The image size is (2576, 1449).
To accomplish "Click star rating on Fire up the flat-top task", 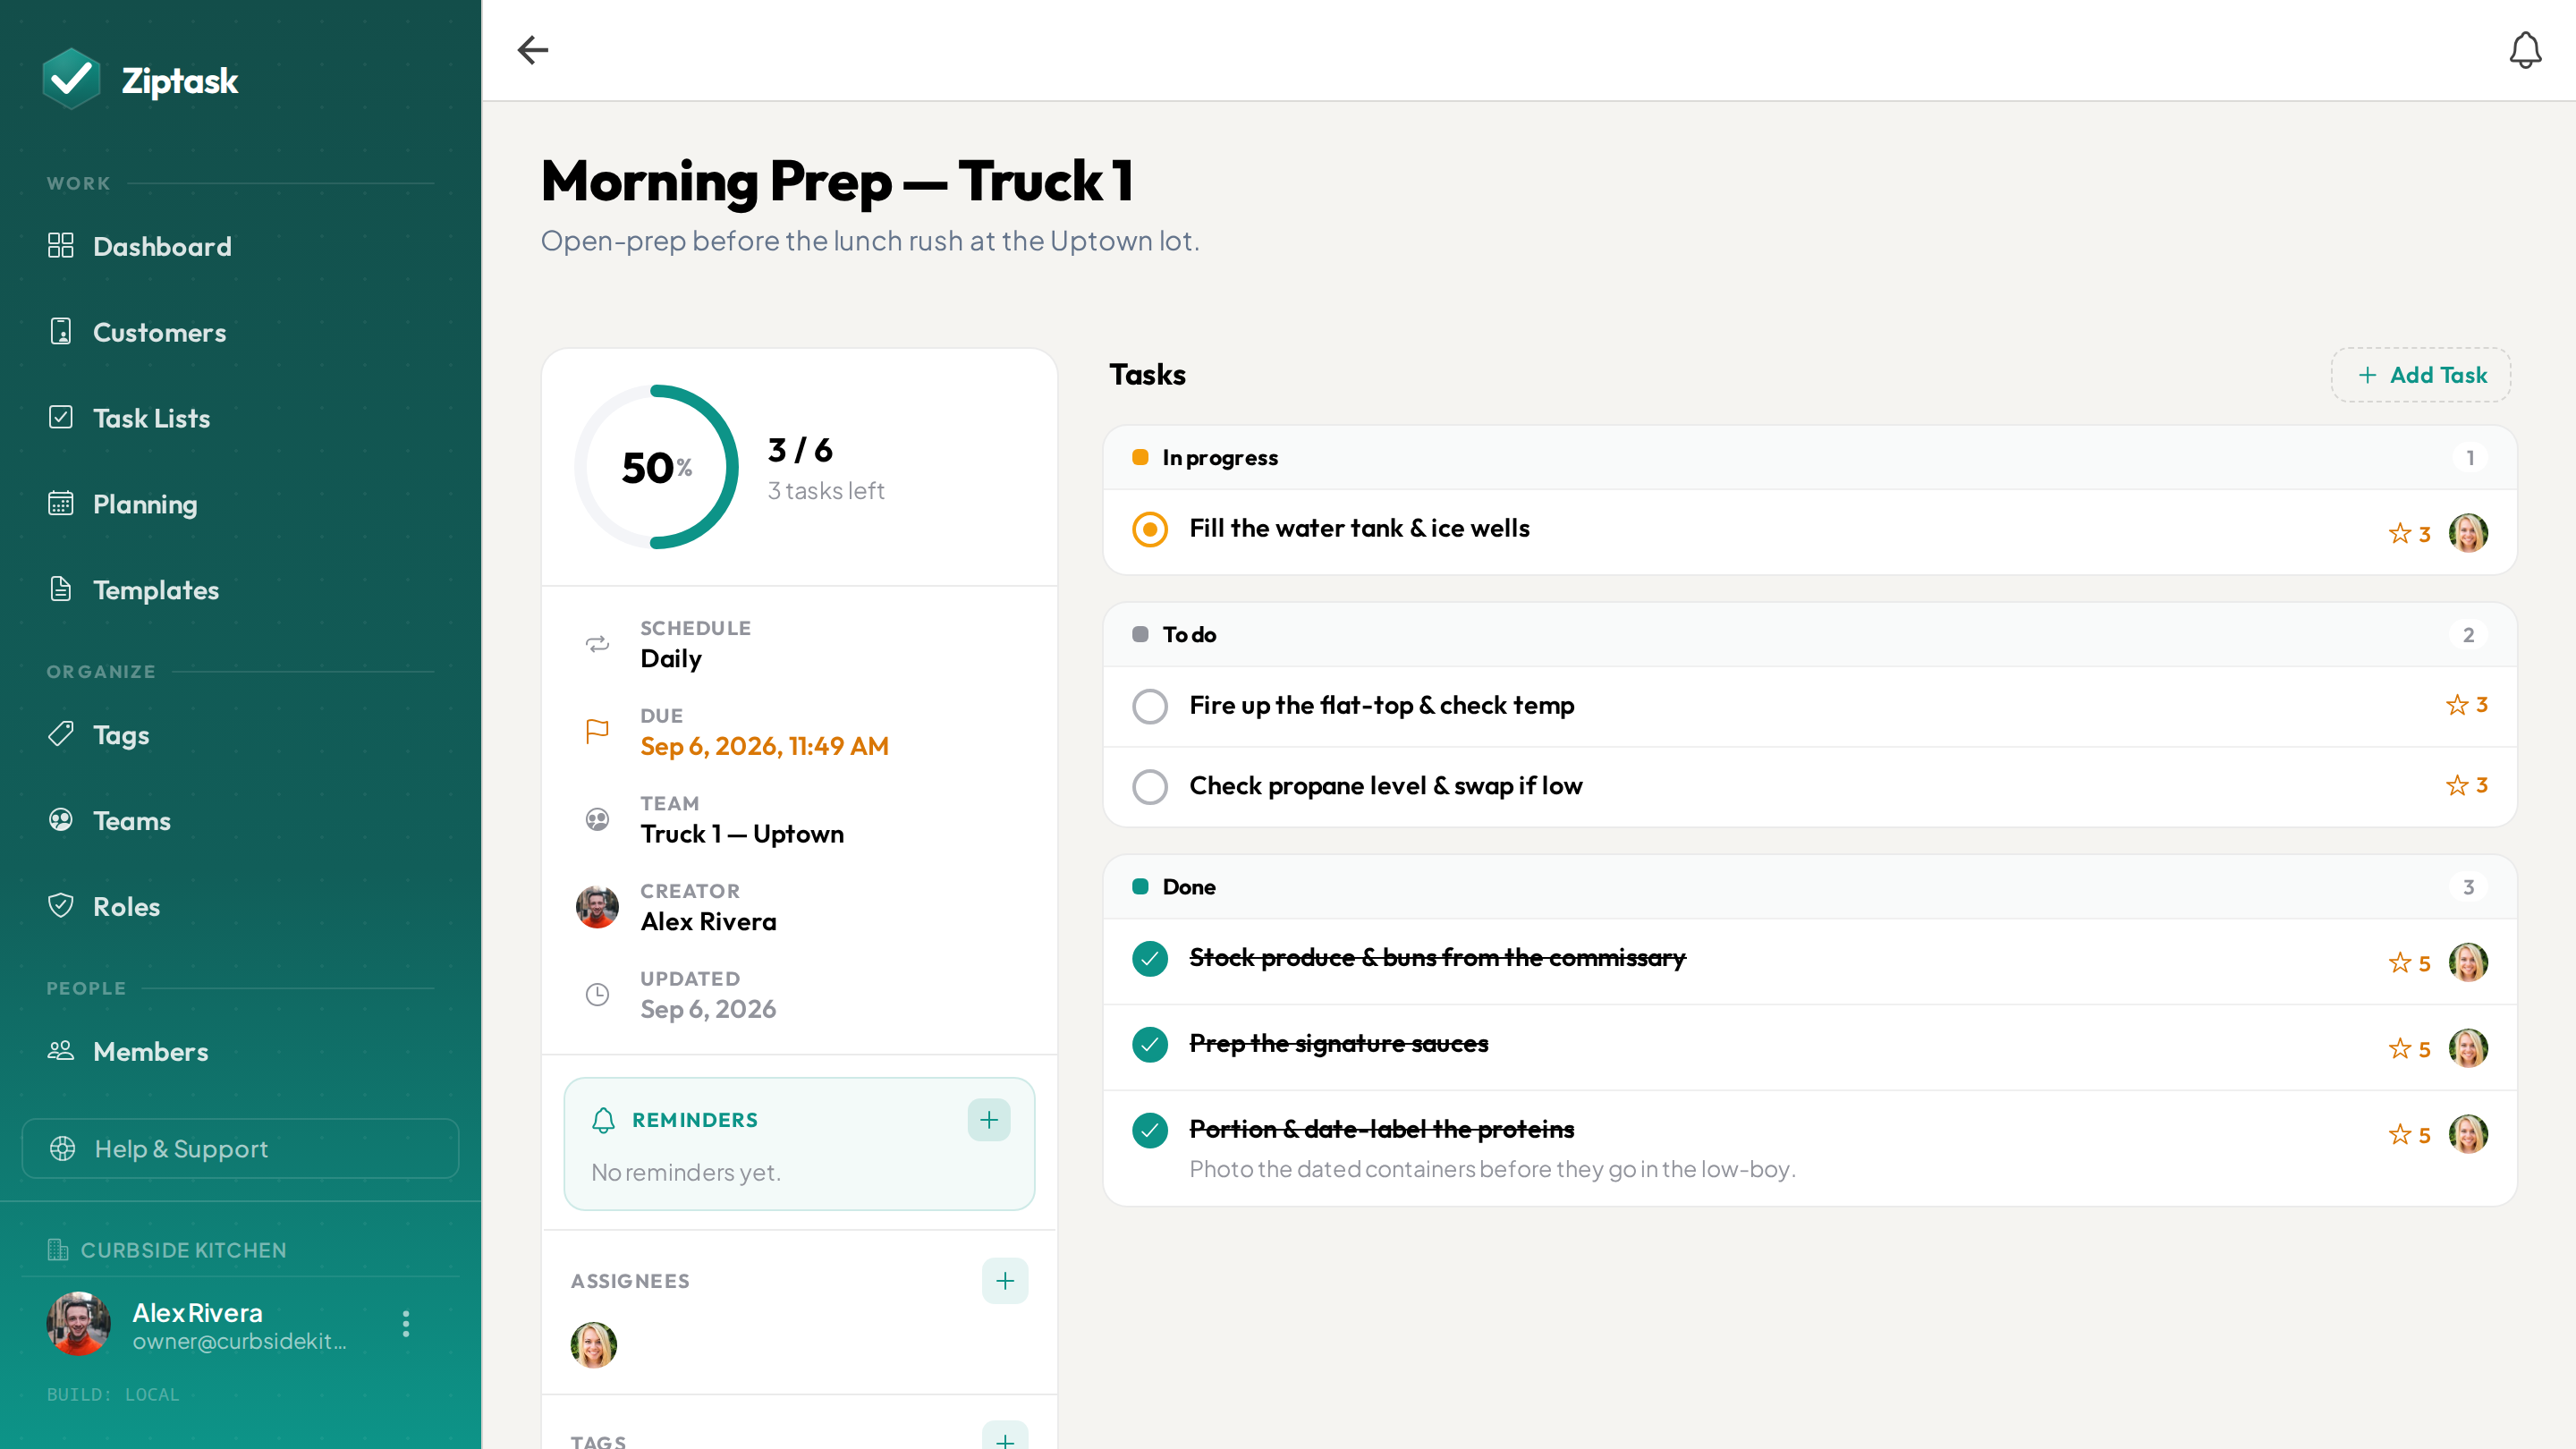I will pyautogui.click(x=2466, y=705).
